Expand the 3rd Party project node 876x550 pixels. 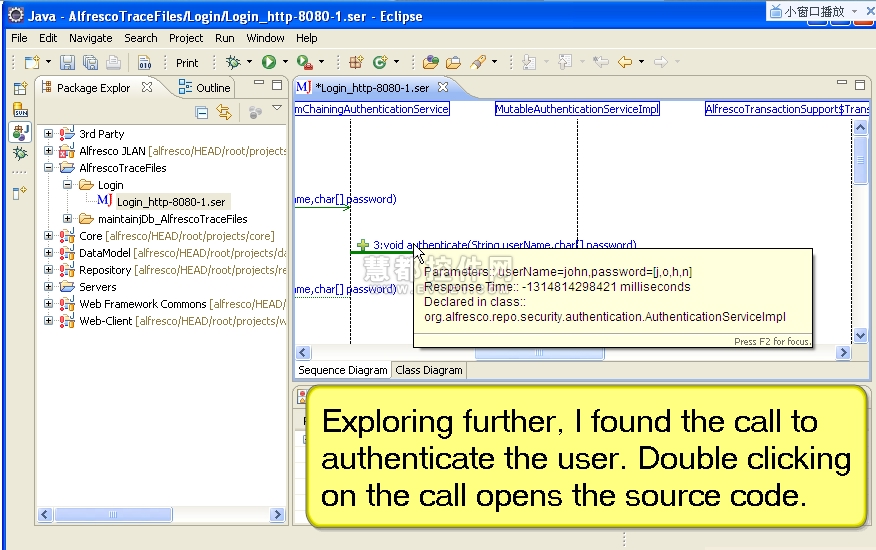[49, 134]
